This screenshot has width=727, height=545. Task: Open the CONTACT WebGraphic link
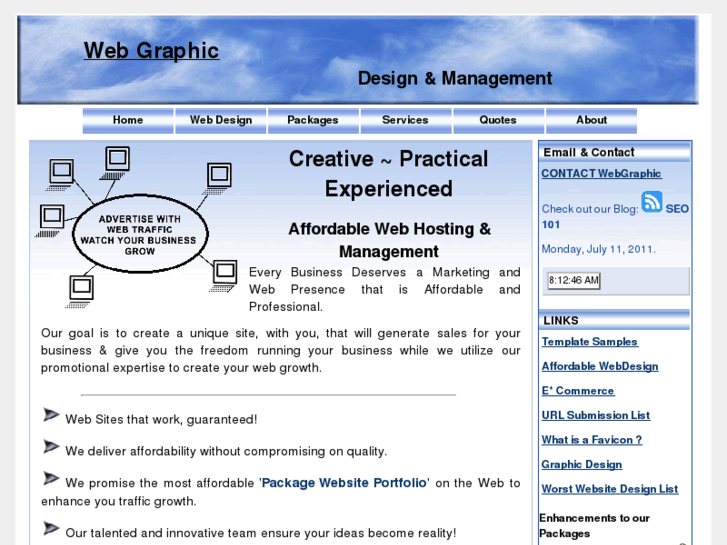pos(601,173)
